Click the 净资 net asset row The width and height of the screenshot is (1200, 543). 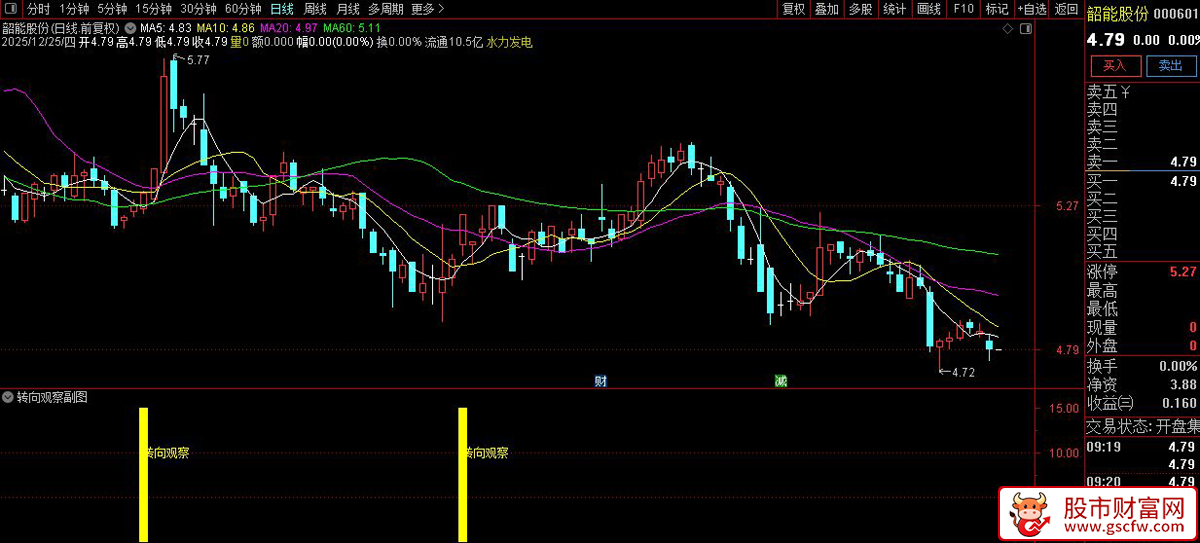(1142, 385)
